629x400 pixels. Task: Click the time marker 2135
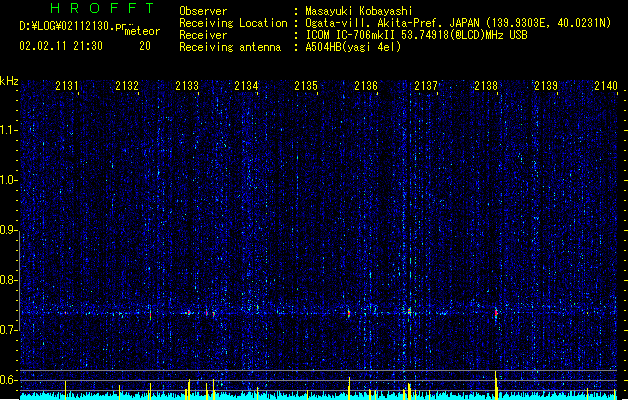point(306,86)
